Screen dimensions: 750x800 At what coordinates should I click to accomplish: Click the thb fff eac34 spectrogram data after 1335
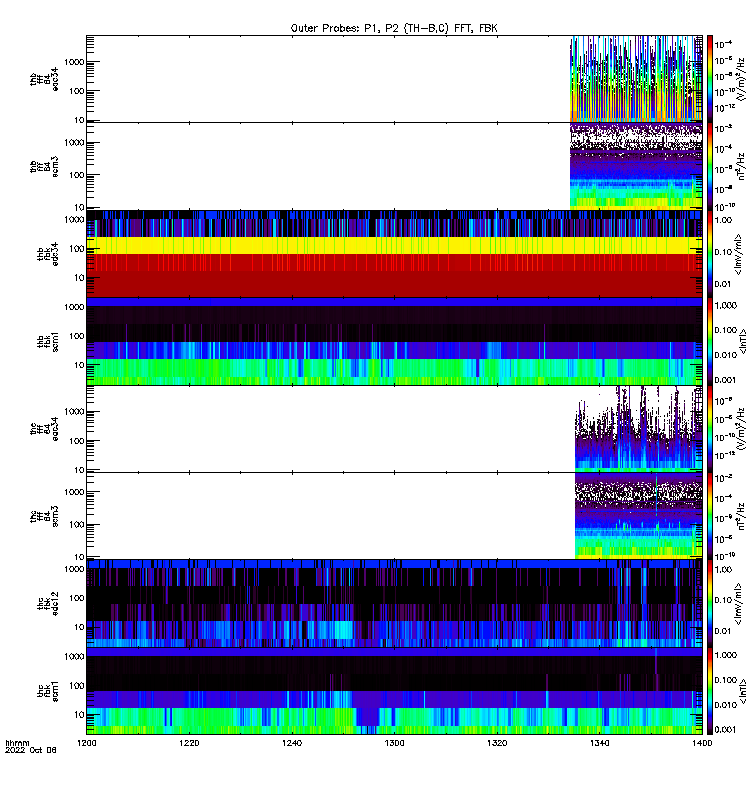tap(636, 79)
